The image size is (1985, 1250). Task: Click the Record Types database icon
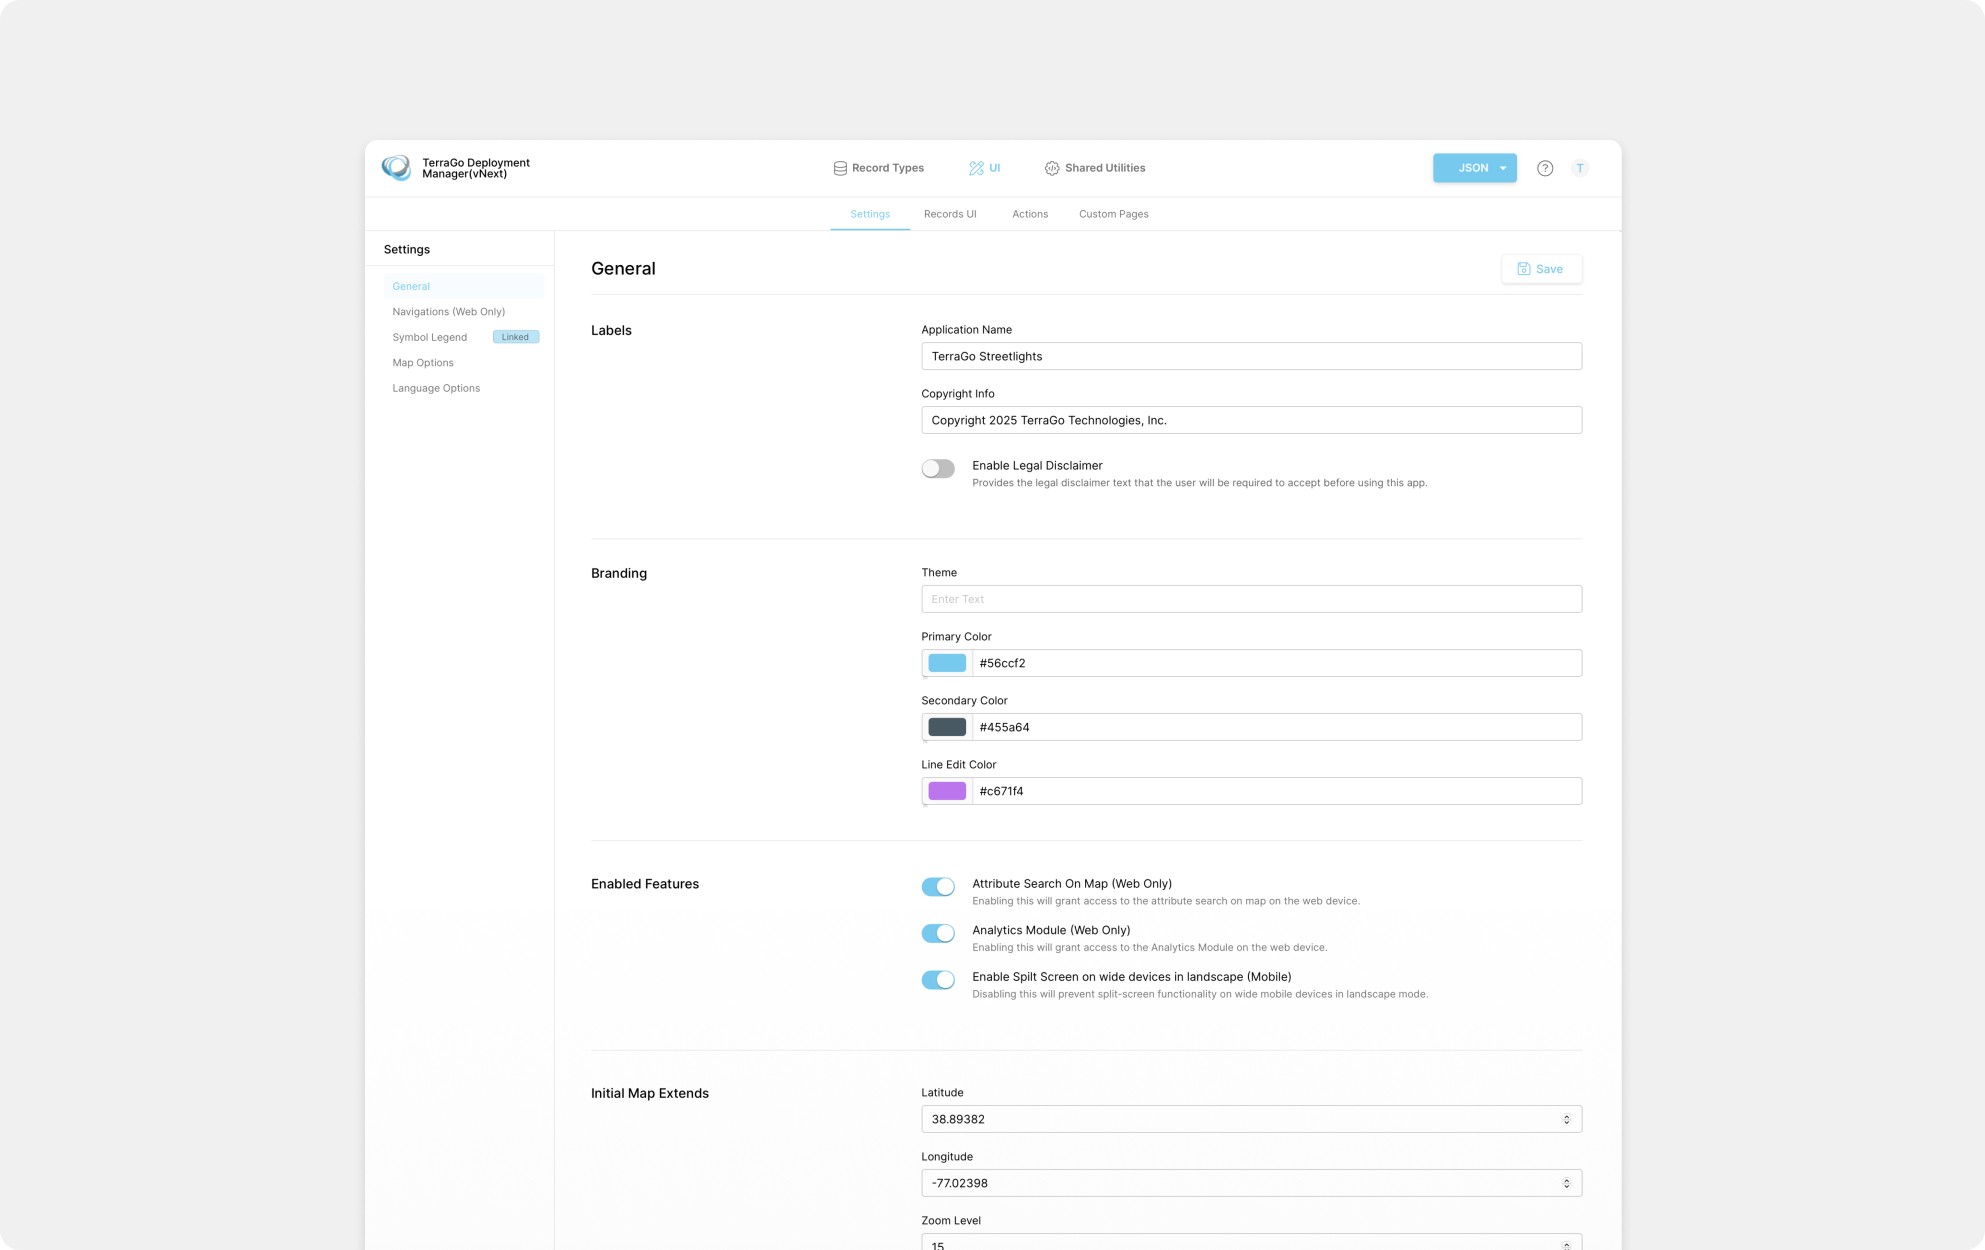click(x=840, y=168)
